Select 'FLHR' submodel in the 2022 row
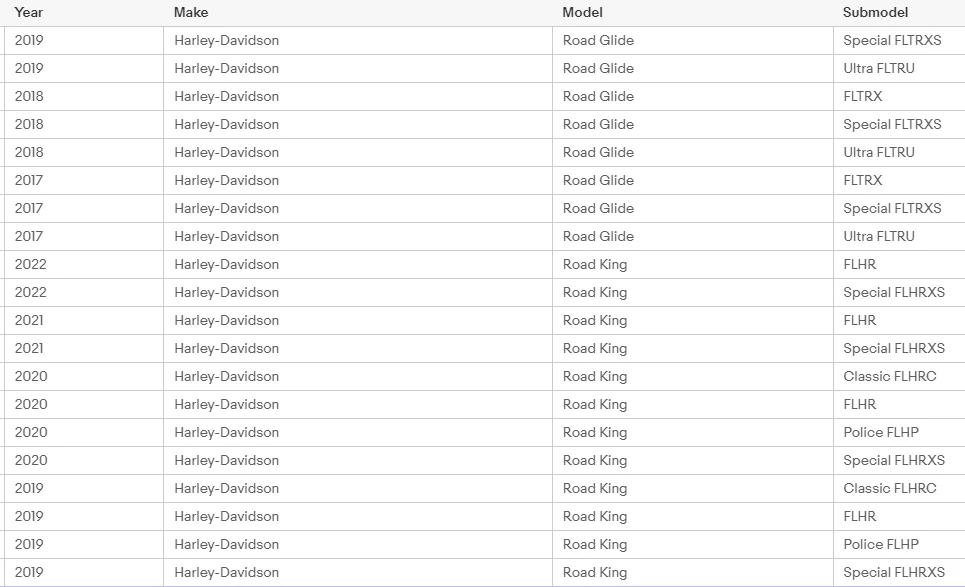965x587 pixels. pos(859,265)
